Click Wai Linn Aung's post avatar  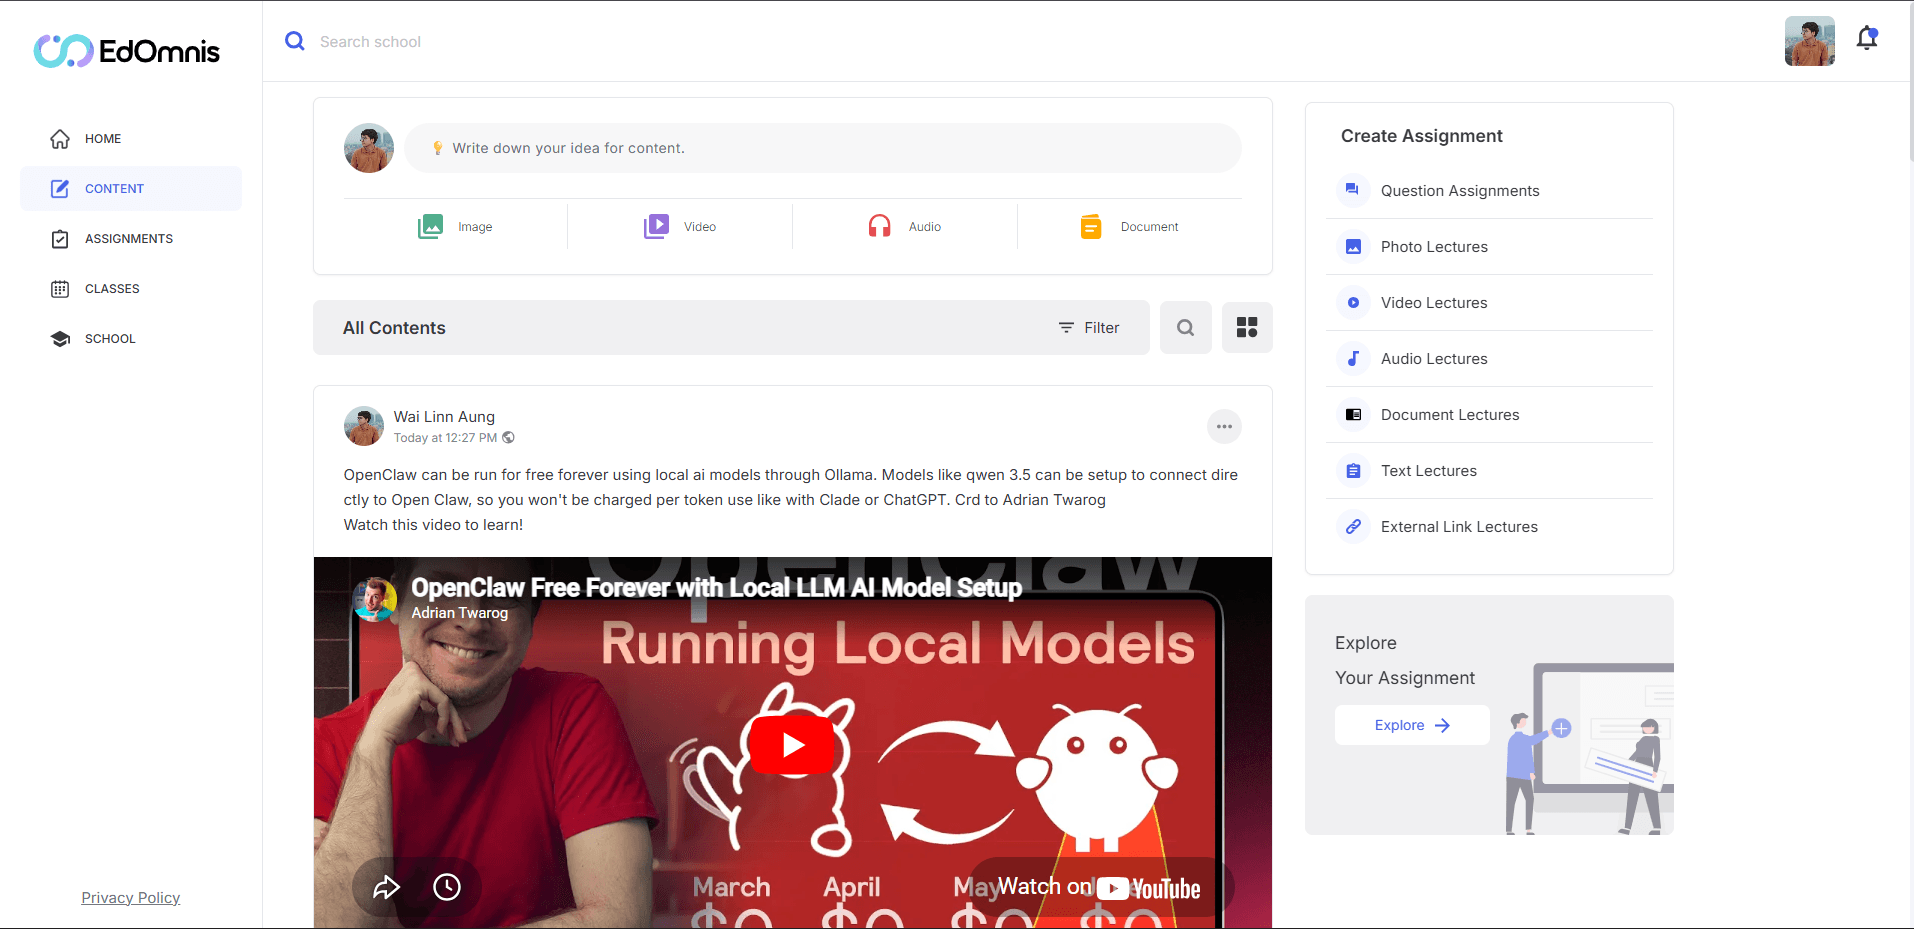364,426
